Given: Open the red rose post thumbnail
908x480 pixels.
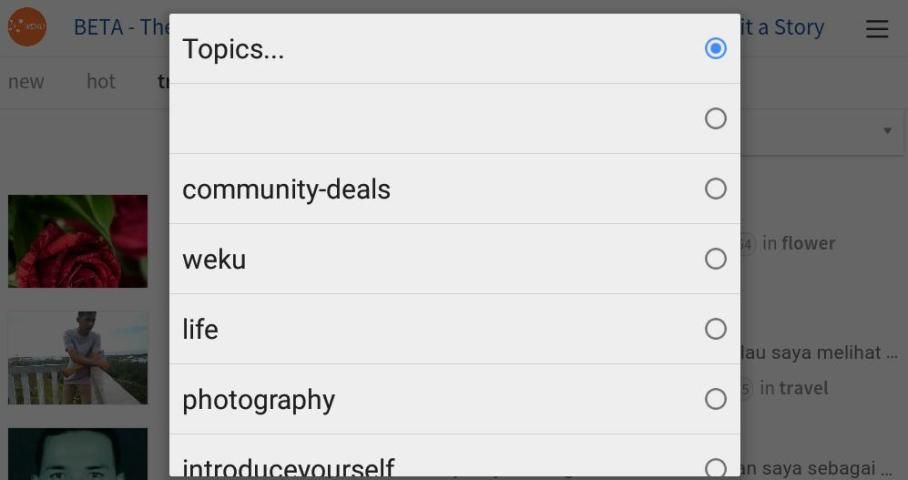Looking at the screenshot, I should (x=78, y=241).
